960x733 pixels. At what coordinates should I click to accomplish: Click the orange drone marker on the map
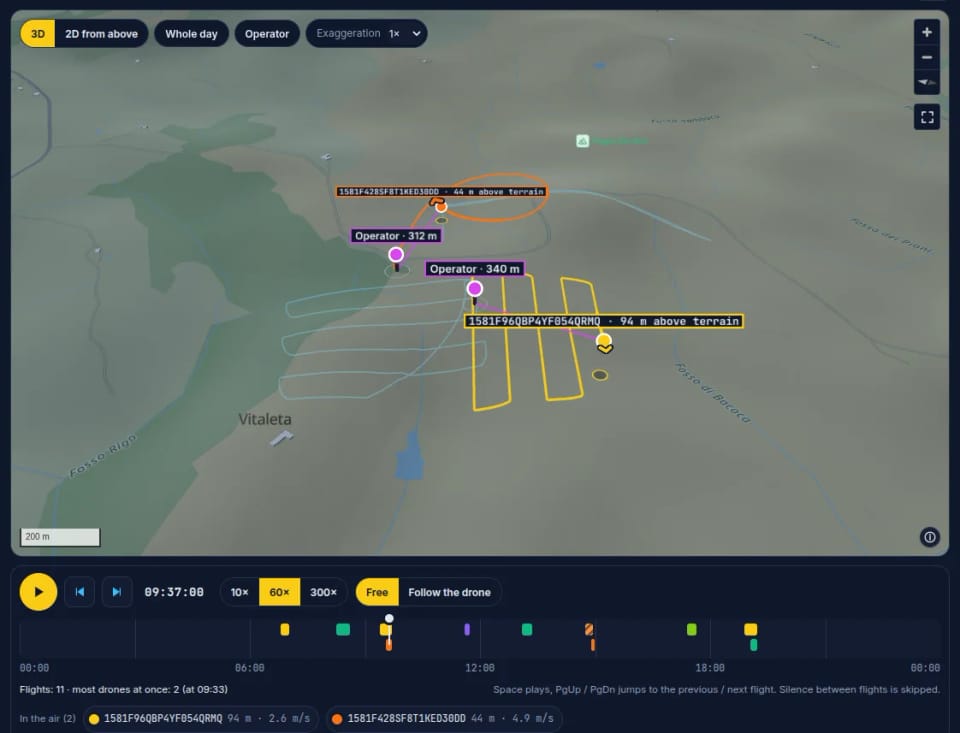(x=441, y=206)
